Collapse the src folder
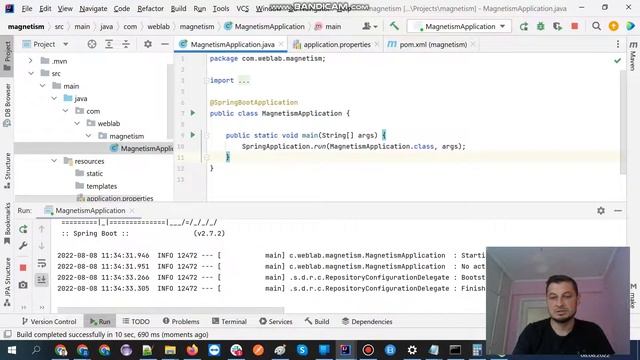 click(x=31, y=73)
